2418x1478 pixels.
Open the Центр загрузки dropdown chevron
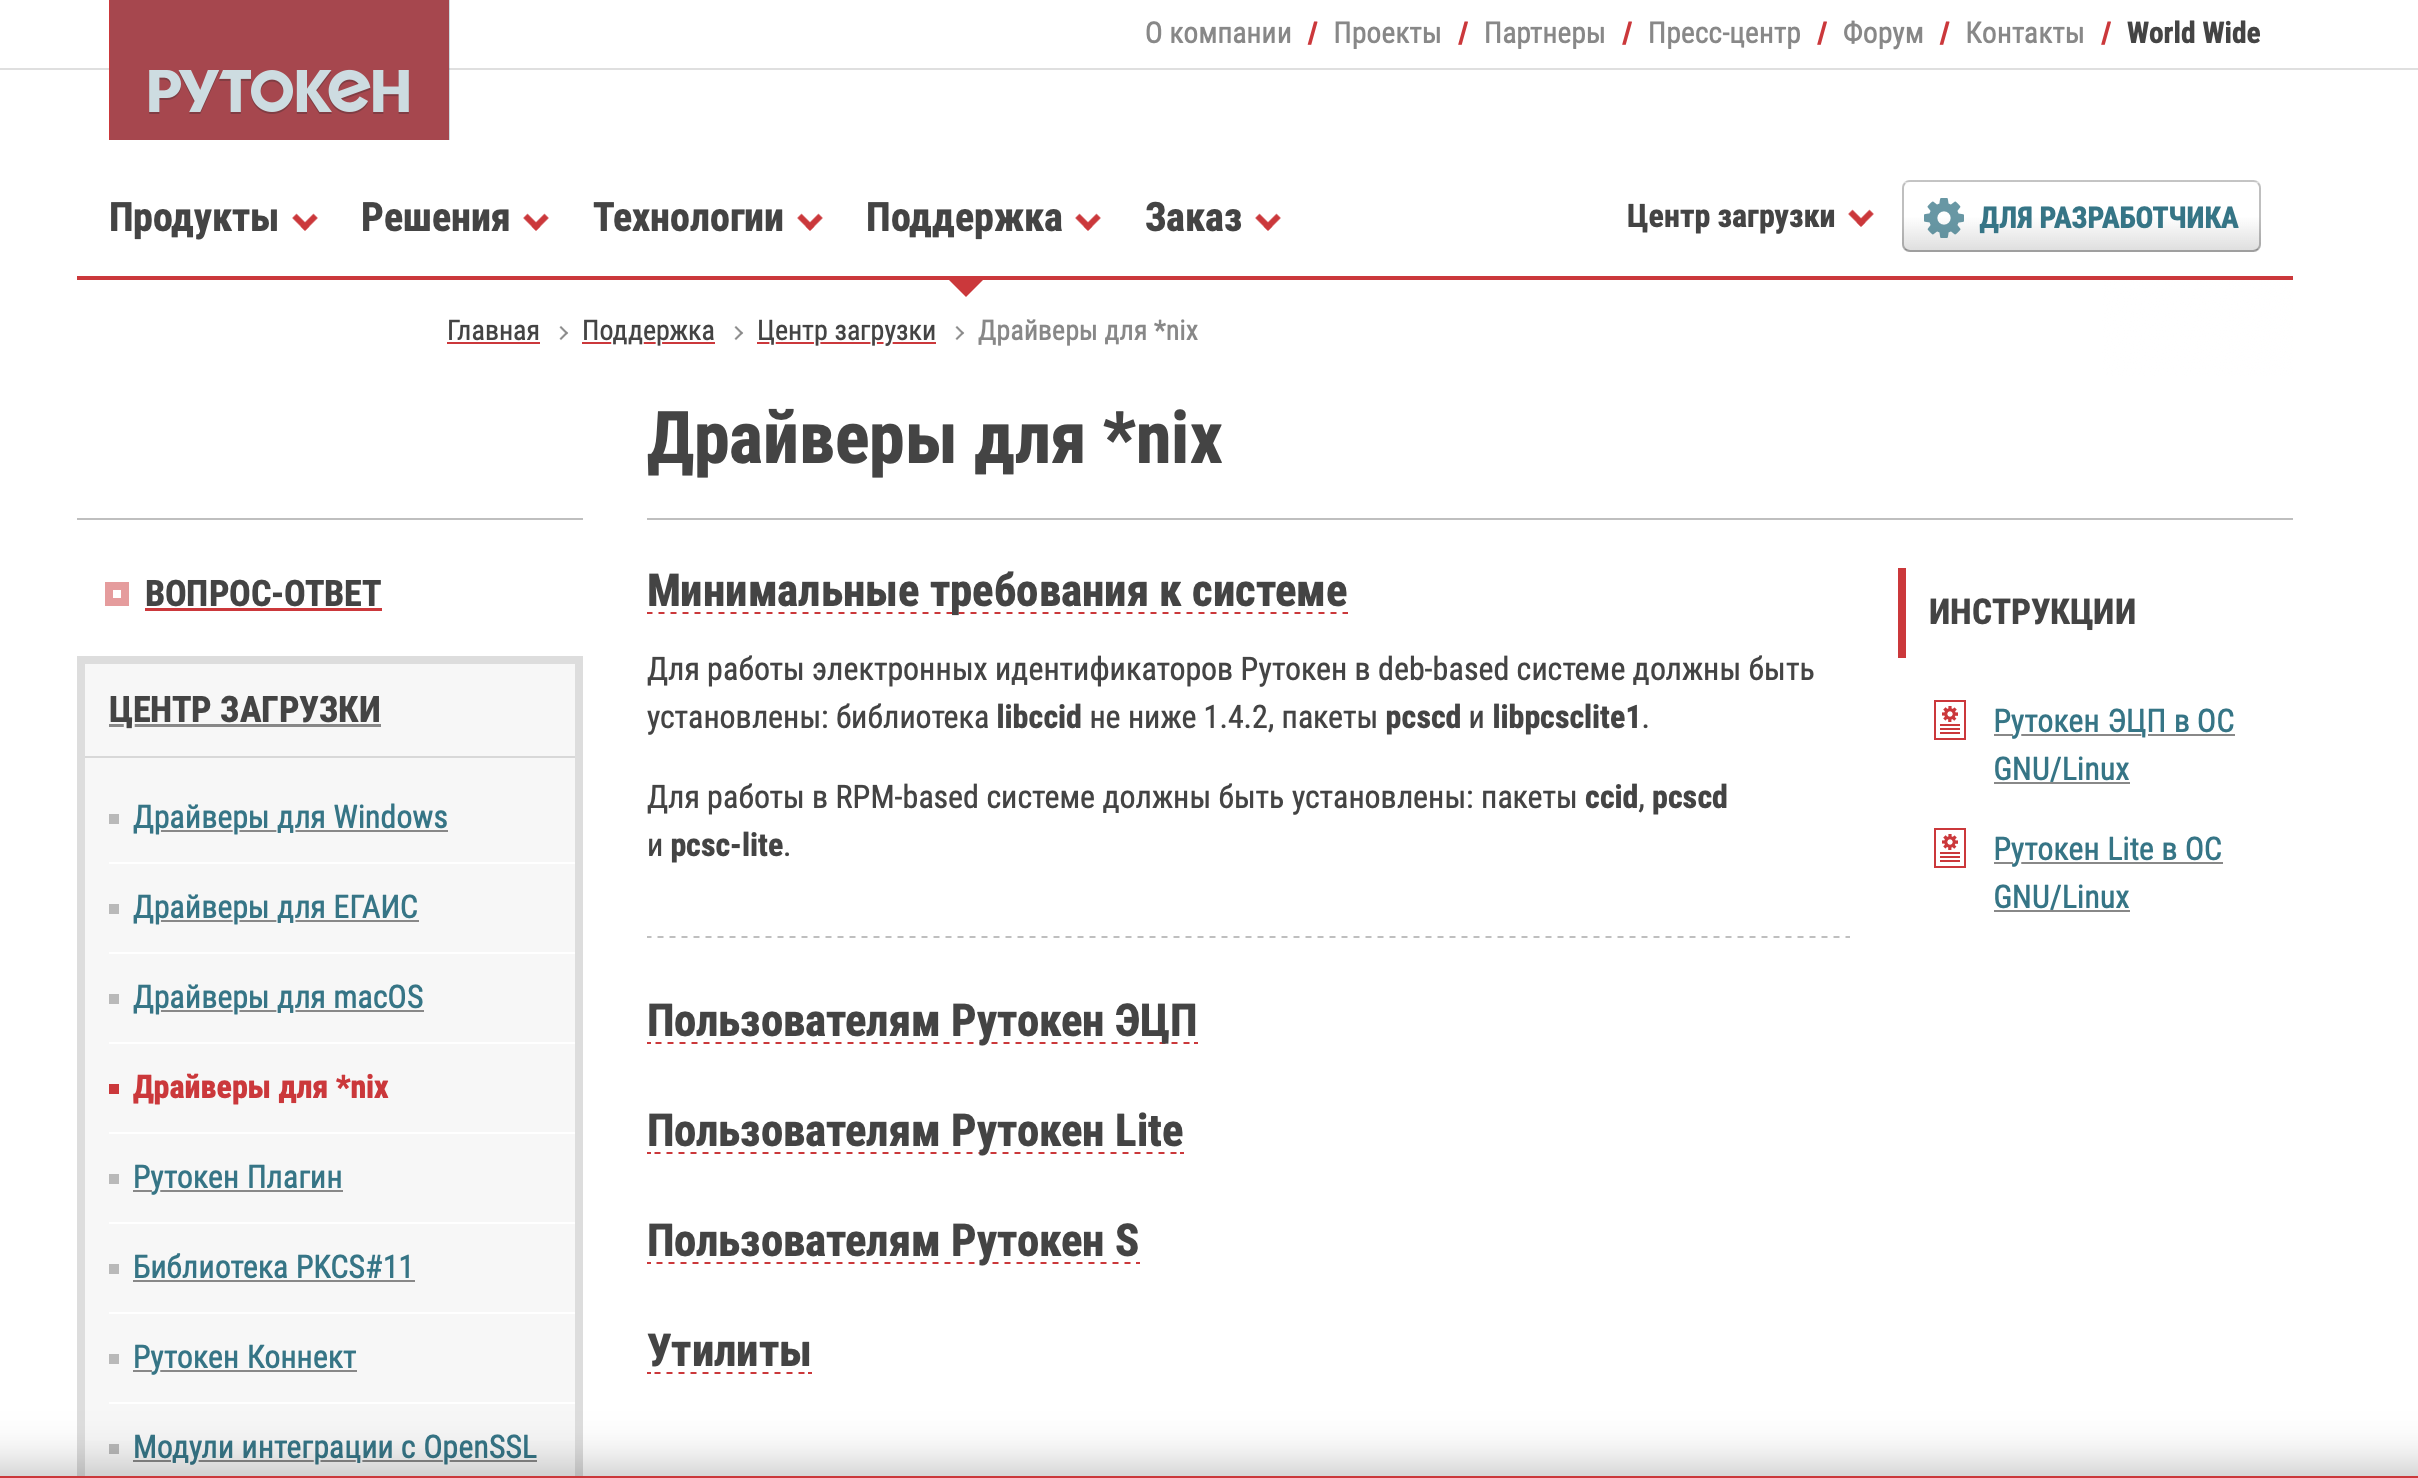pyautogui.click(x=1861, y=218)
